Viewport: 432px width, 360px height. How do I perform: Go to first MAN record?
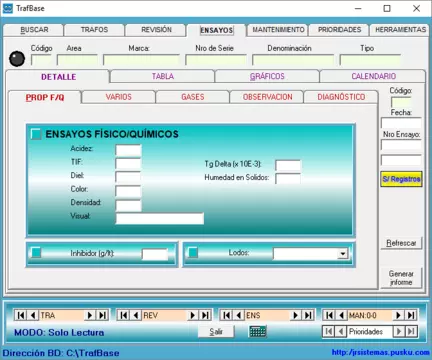329,315
